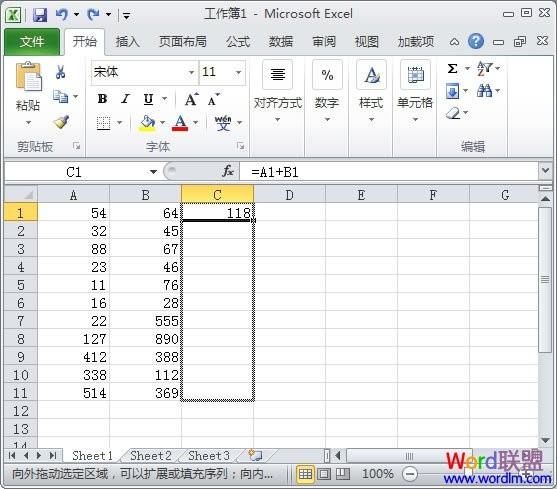Image resolution: width=557 pixels, height=489 pixels.
Task: Switch to the 插入 ribbon tab
Action: pos(127,42)
